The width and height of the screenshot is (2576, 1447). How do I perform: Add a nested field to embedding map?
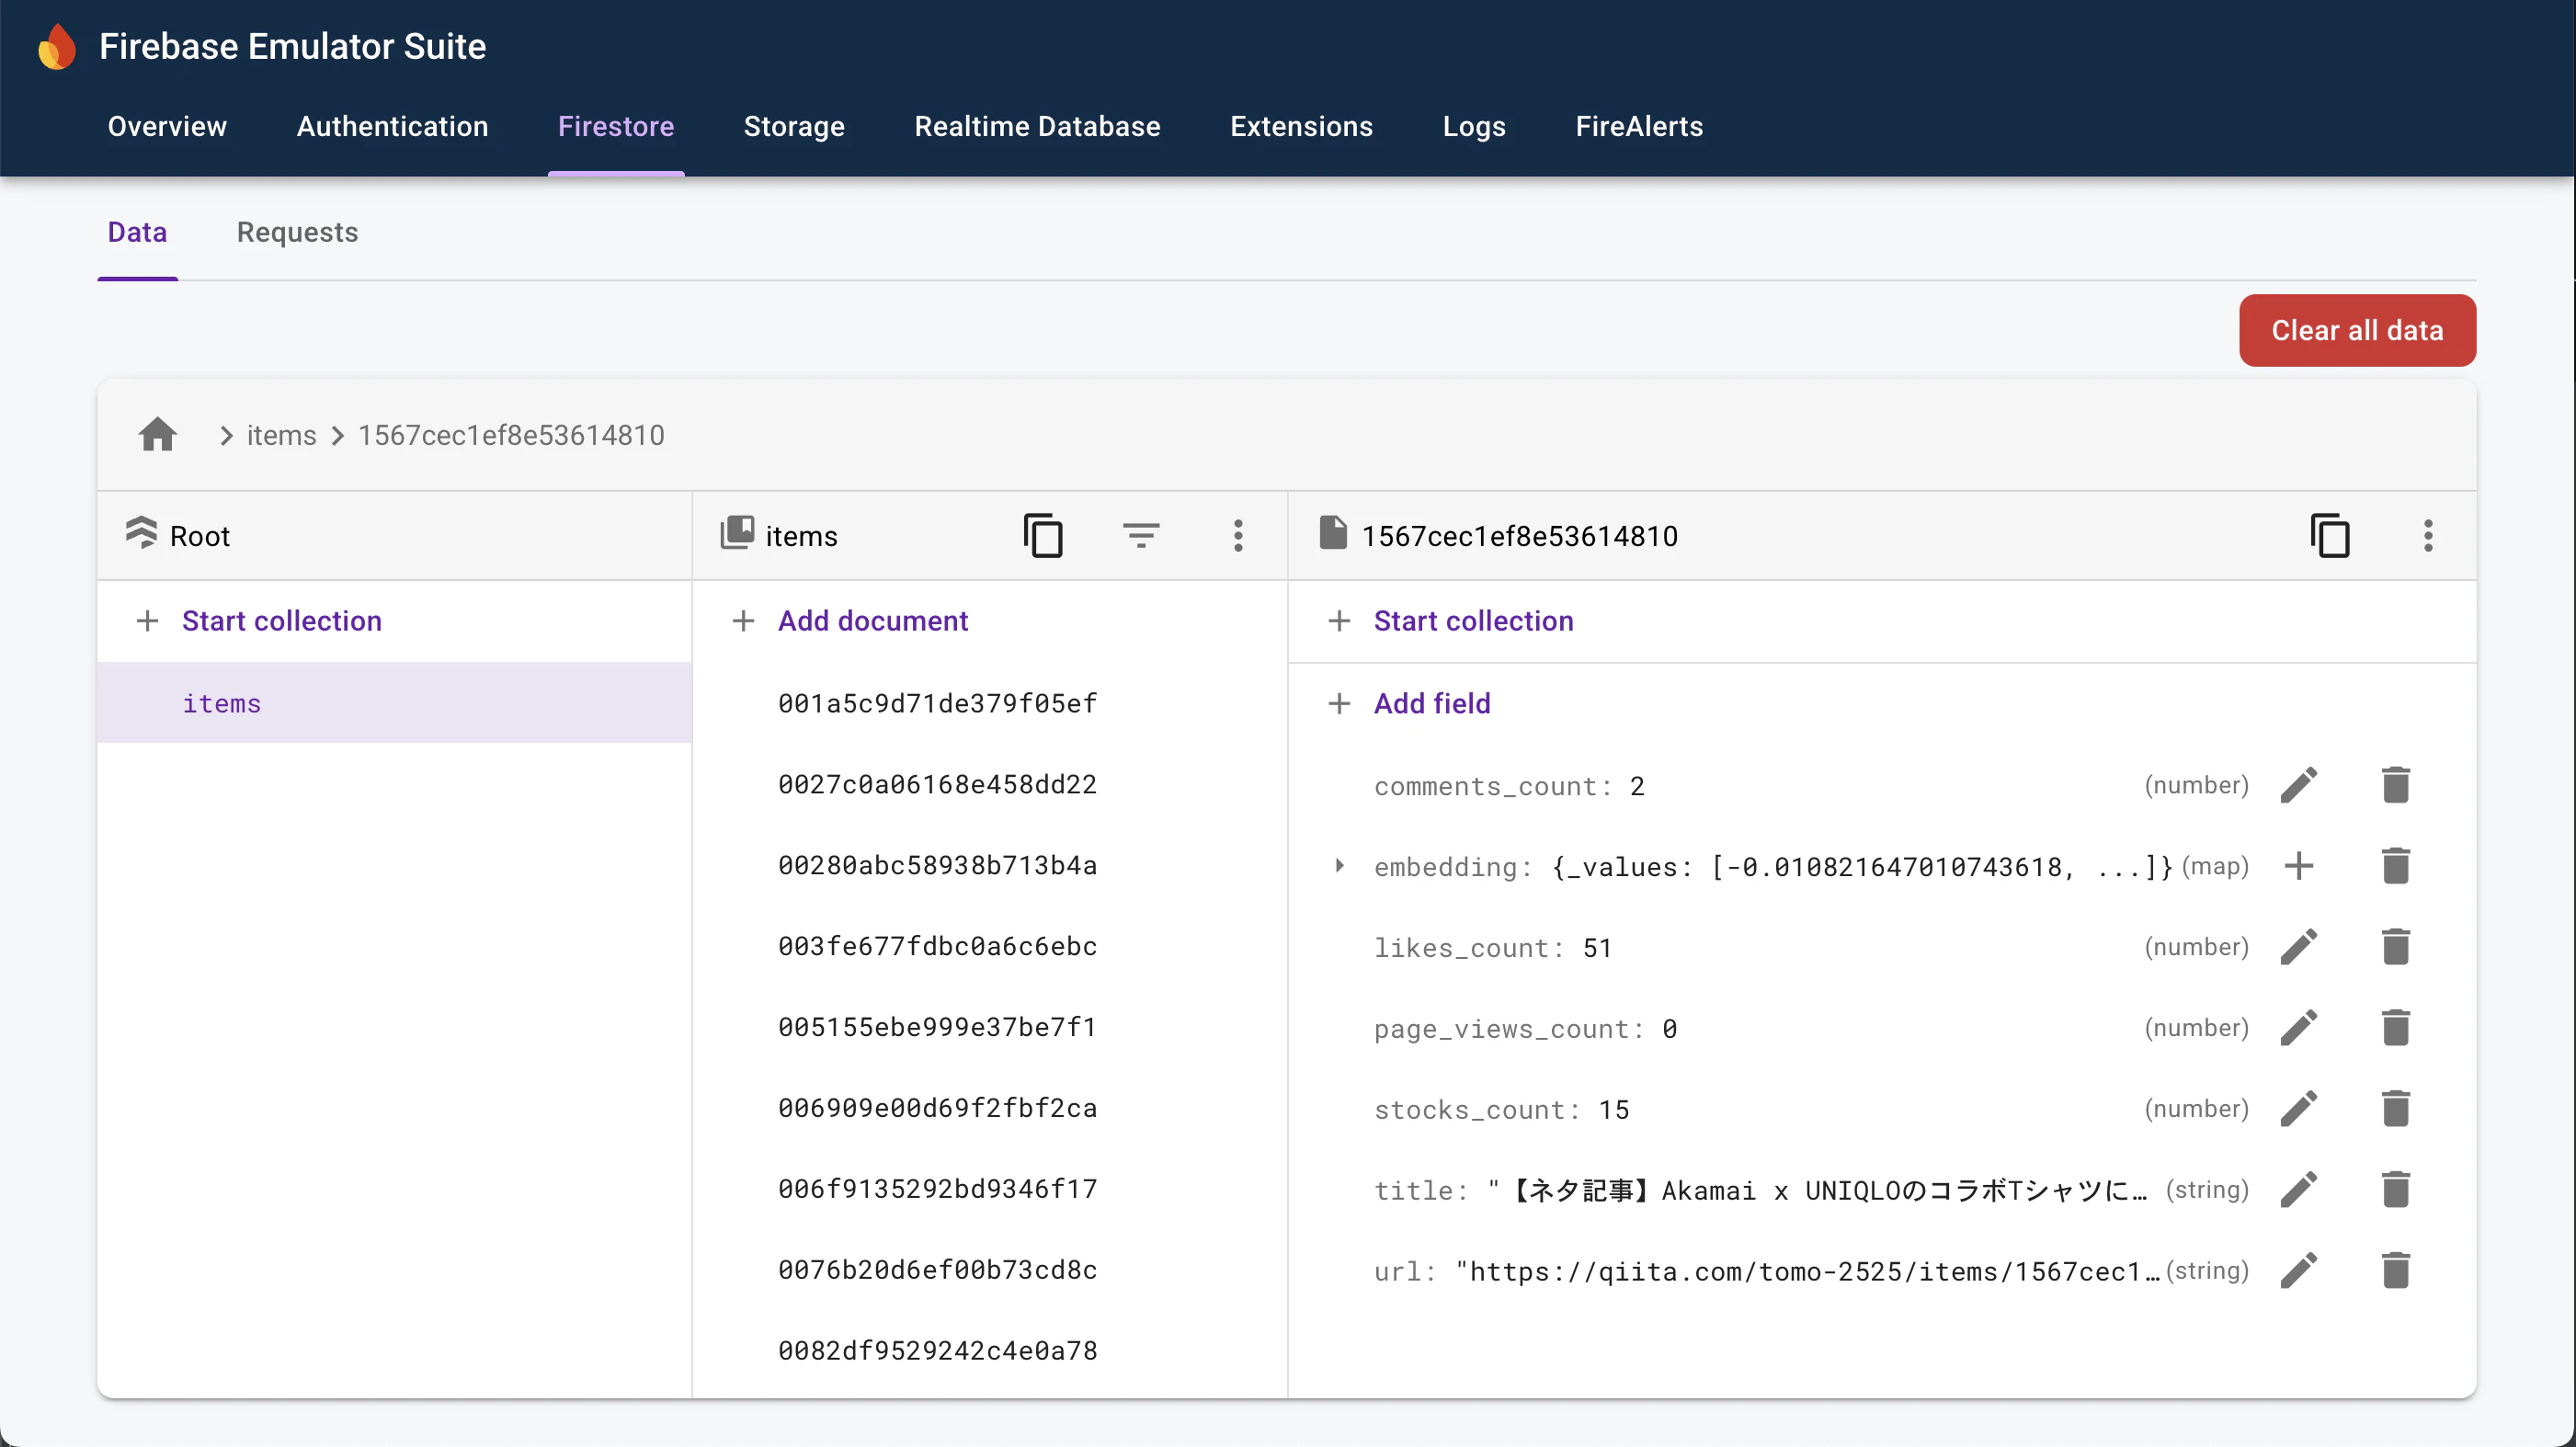2298,866
